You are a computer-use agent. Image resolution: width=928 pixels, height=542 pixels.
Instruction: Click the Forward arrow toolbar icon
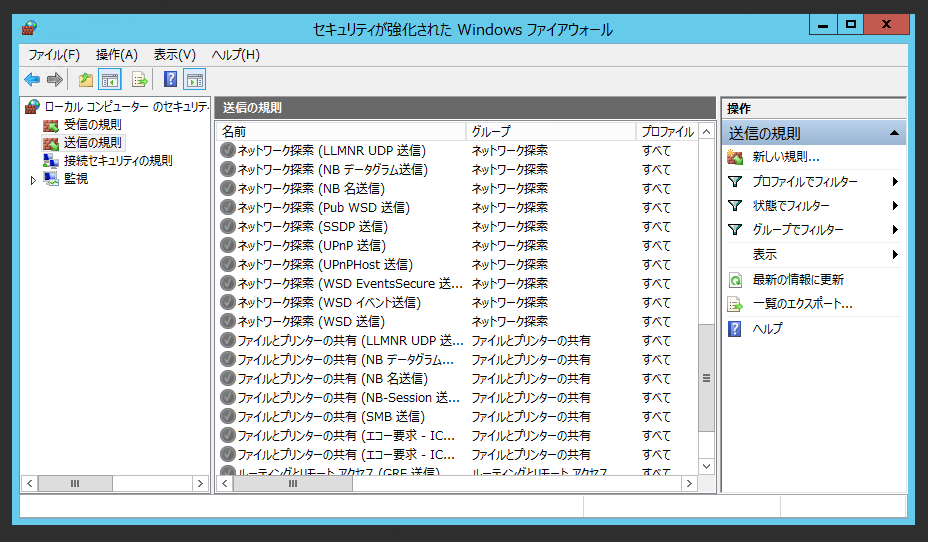pos(55,79)
